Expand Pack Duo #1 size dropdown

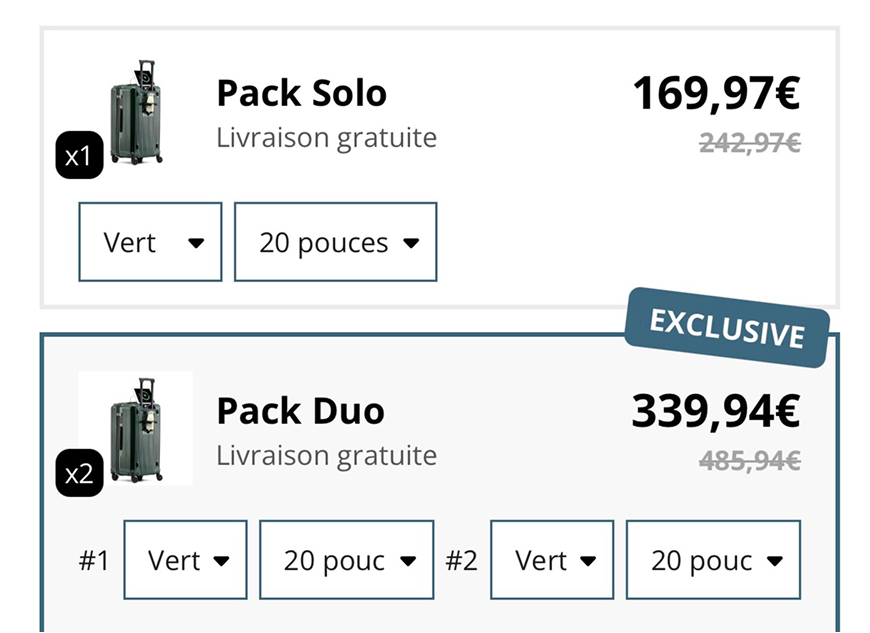click(346, 560)
